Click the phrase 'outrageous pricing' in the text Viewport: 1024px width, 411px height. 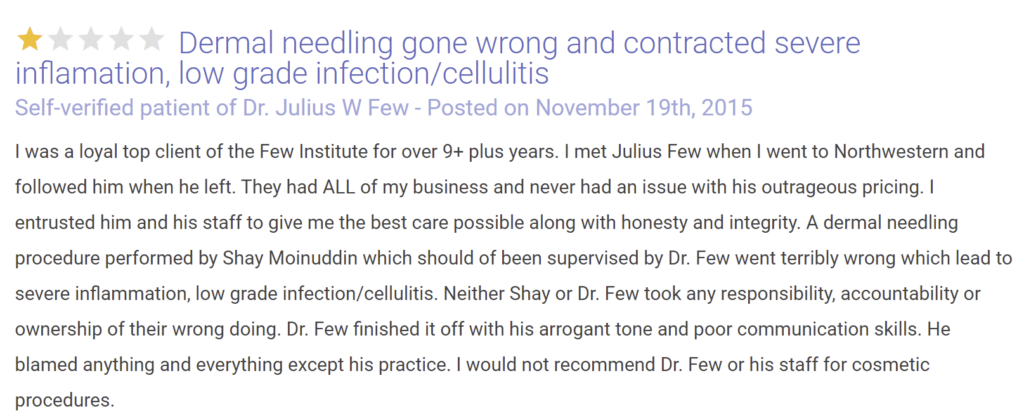(844, 188)
